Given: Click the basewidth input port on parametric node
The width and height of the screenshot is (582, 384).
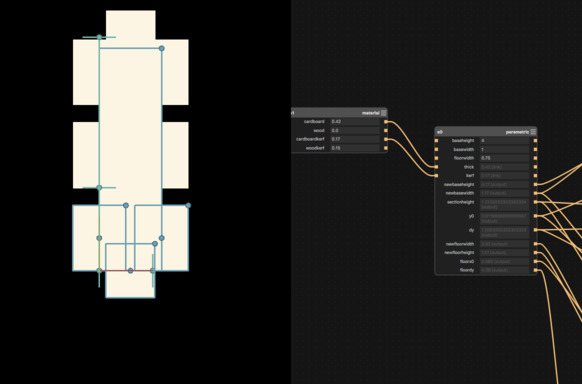Looking at the screenshot, I should tap(436, 150).
